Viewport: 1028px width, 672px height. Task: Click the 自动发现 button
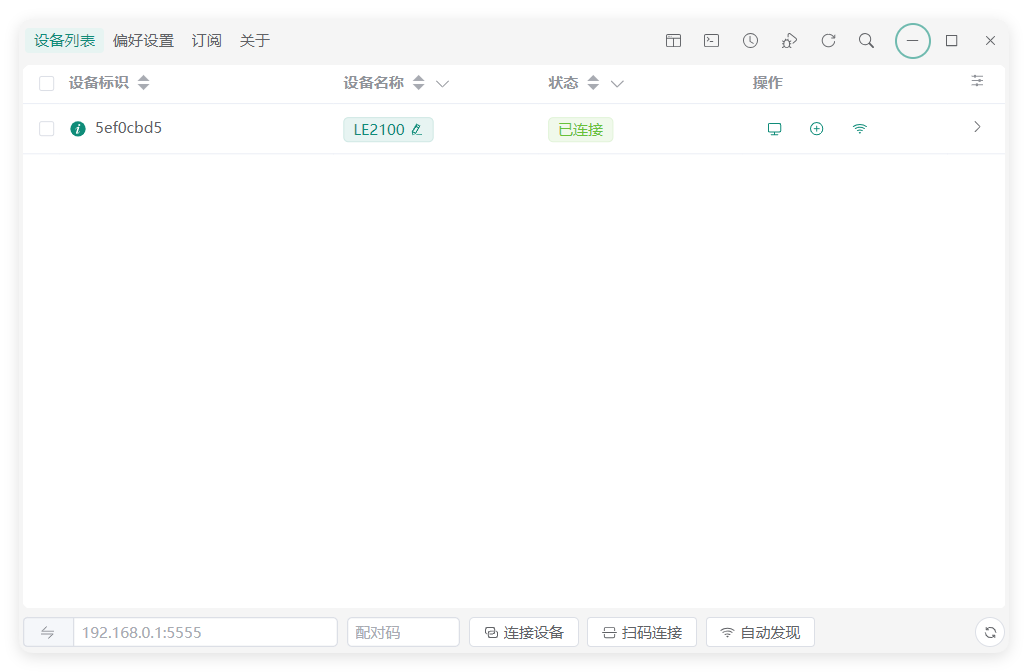tap(761, 632)
